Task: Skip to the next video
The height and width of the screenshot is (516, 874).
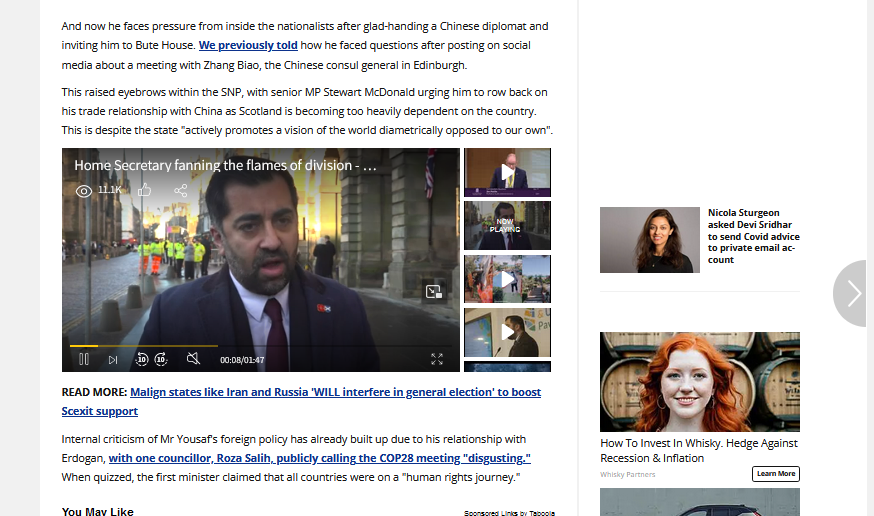Action: click(113, 360)
